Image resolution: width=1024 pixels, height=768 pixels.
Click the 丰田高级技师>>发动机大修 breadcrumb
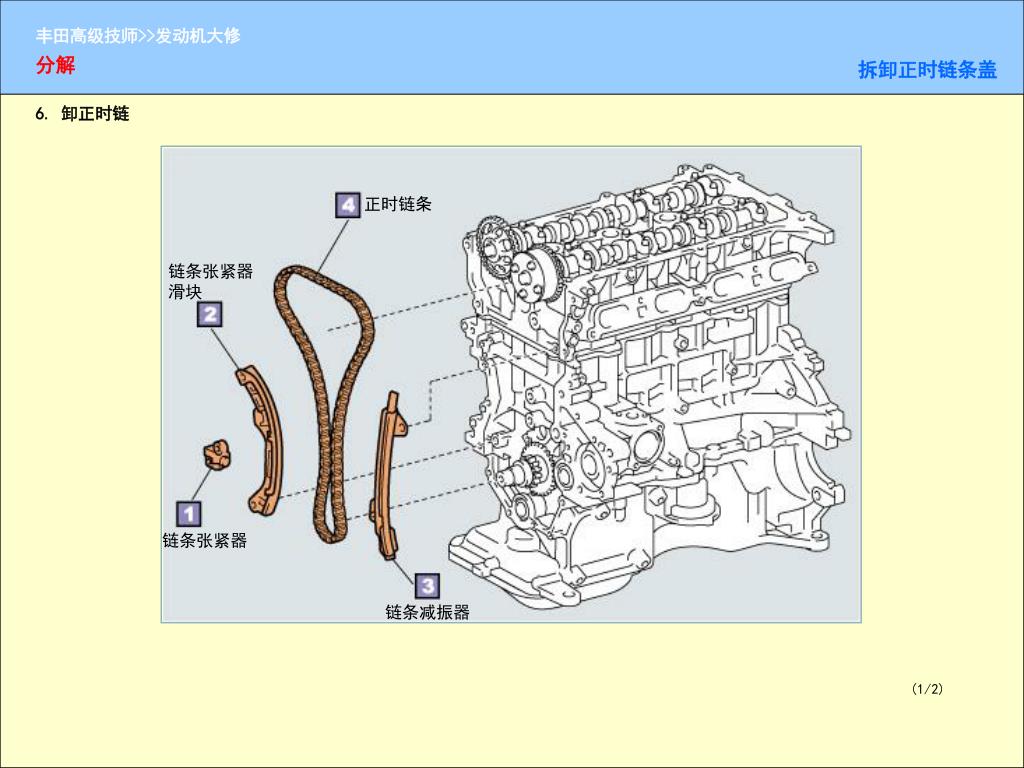pos(138,35)
